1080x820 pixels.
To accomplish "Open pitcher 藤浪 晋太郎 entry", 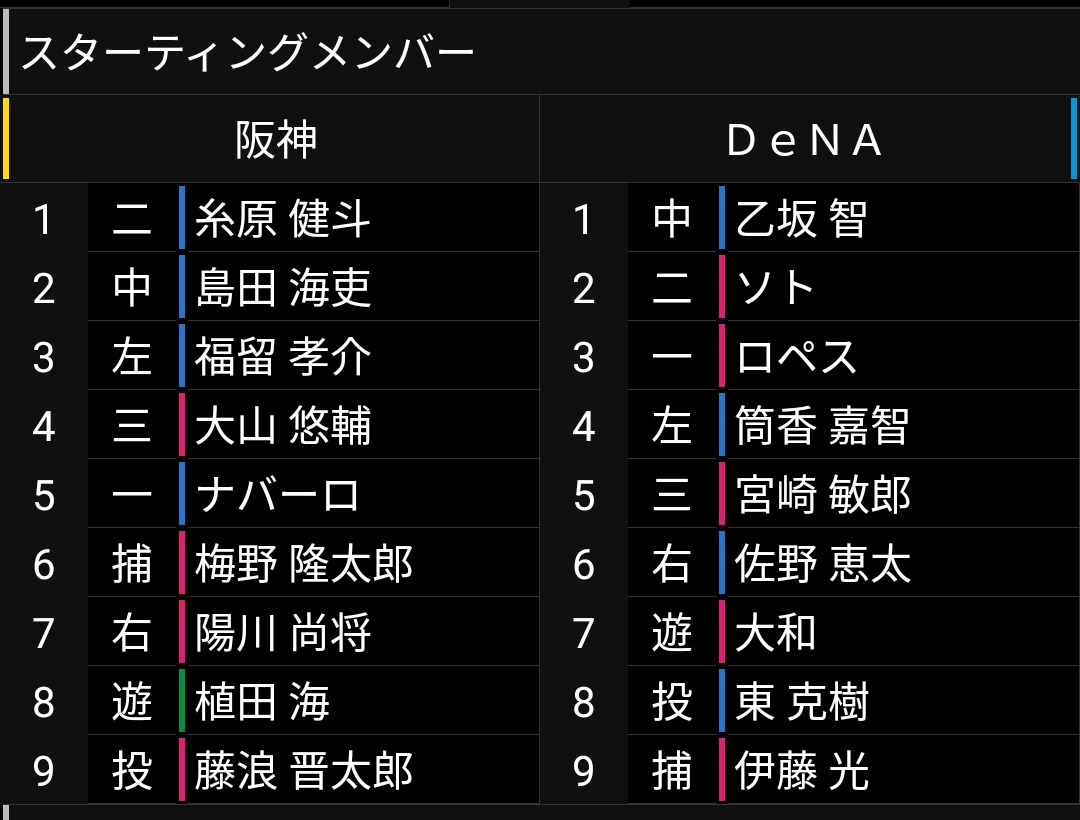I will 304,771.
